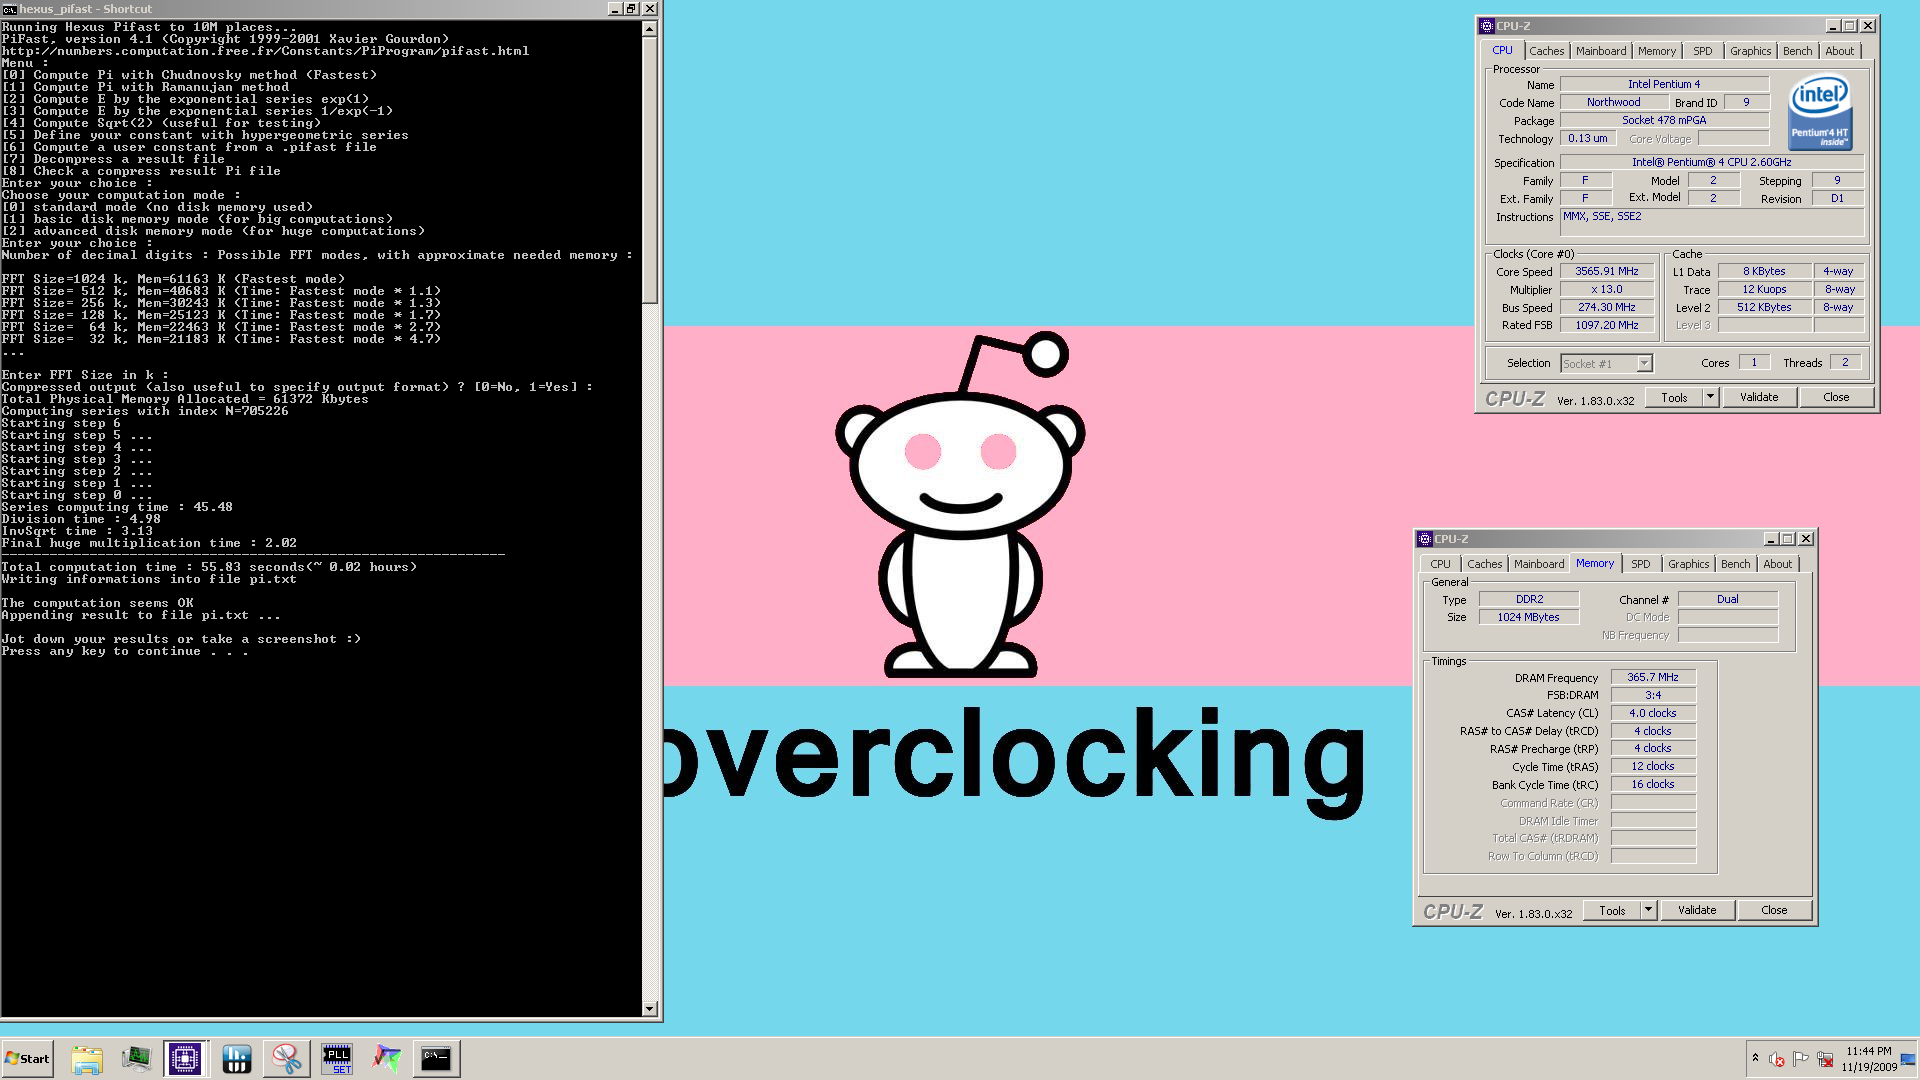Image resolution: width=1920 pixels, height=1080 pixels.
Task: Click the disconnected network tray icon
Action: pos(1825,1059)
